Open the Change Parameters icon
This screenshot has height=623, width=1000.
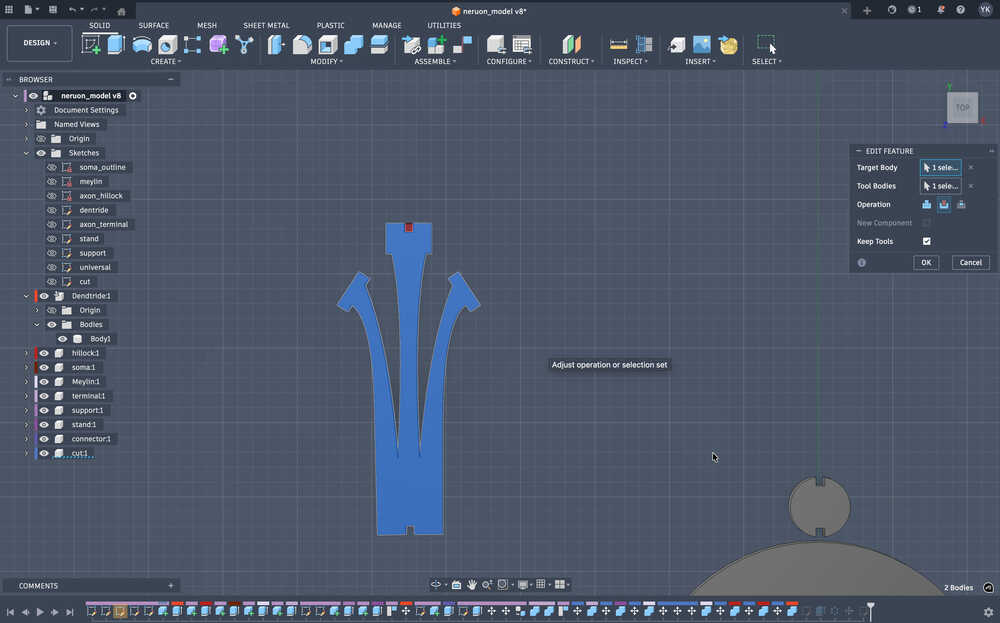(x=522, y=45)
